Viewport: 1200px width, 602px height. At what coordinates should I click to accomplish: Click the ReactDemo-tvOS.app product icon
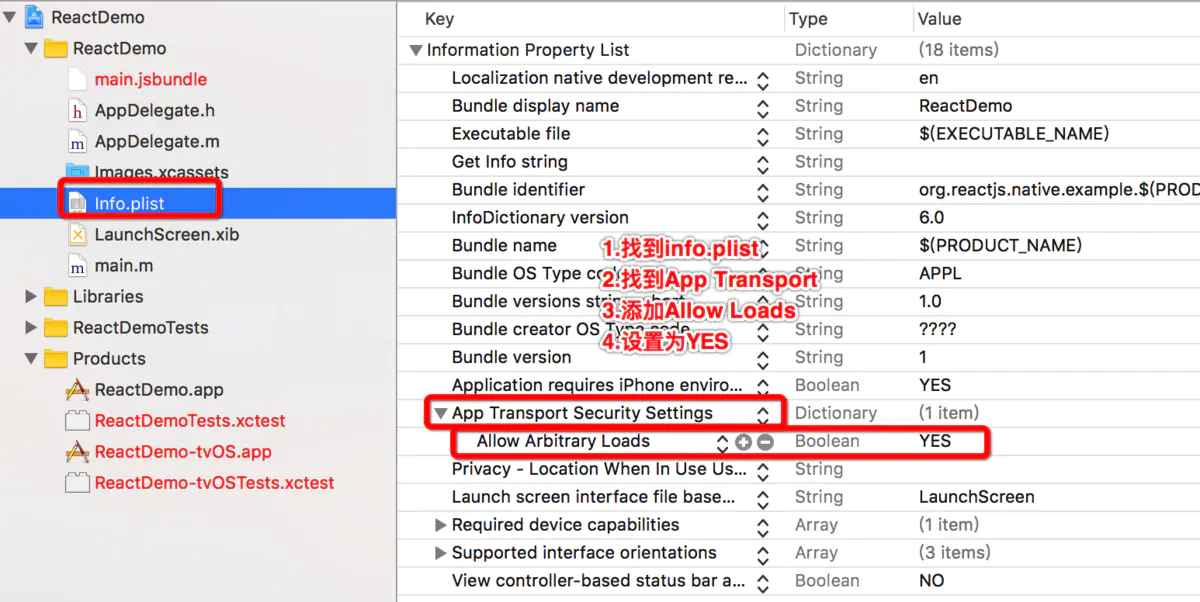pyautogui.click(x=77, y=451)
